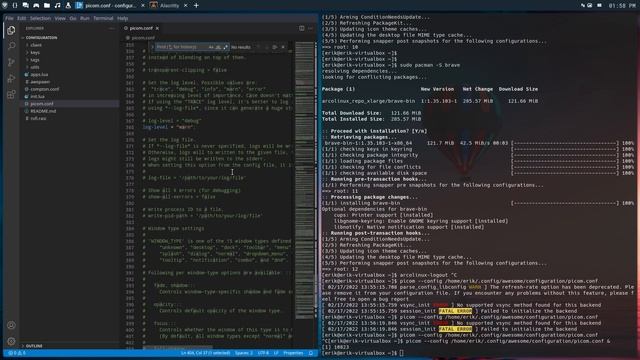Open apps.lua in the explorer
The image size is (640, 360).
(39, 74)
